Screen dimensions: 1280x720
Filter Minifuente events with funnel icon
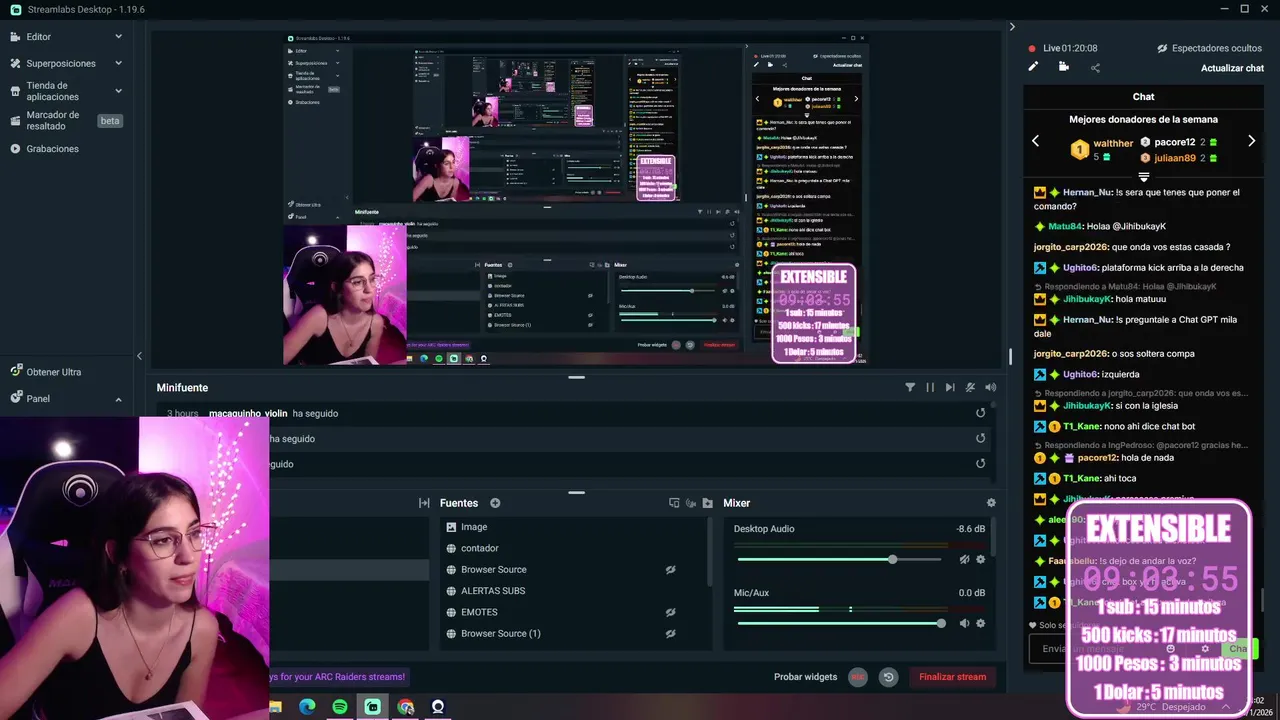coord(910,387)
